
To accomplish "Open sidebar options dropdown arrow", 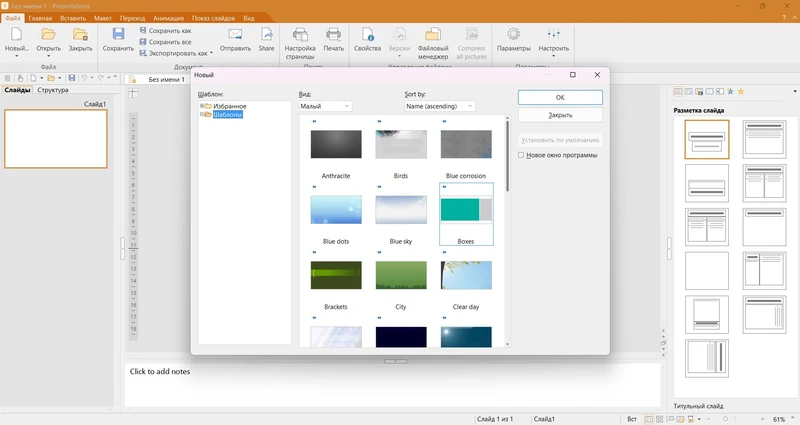I will 795,92.
